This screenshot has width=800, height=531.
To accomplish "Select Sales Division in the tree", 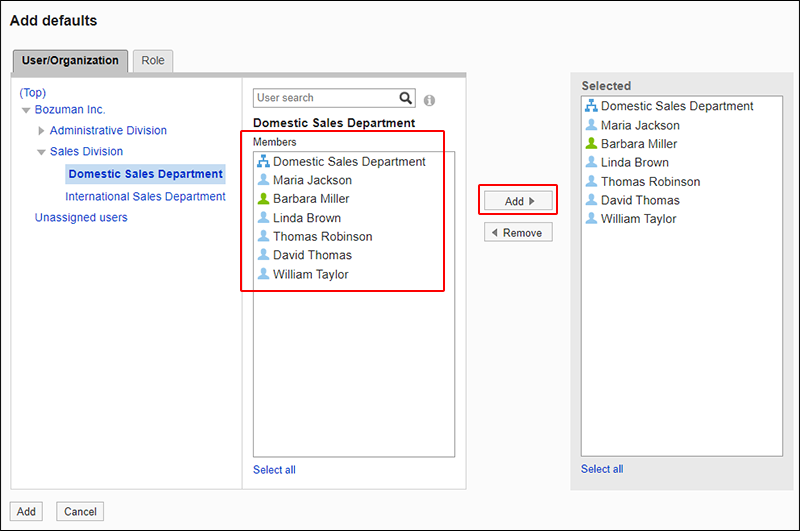I will coord(86,151).
